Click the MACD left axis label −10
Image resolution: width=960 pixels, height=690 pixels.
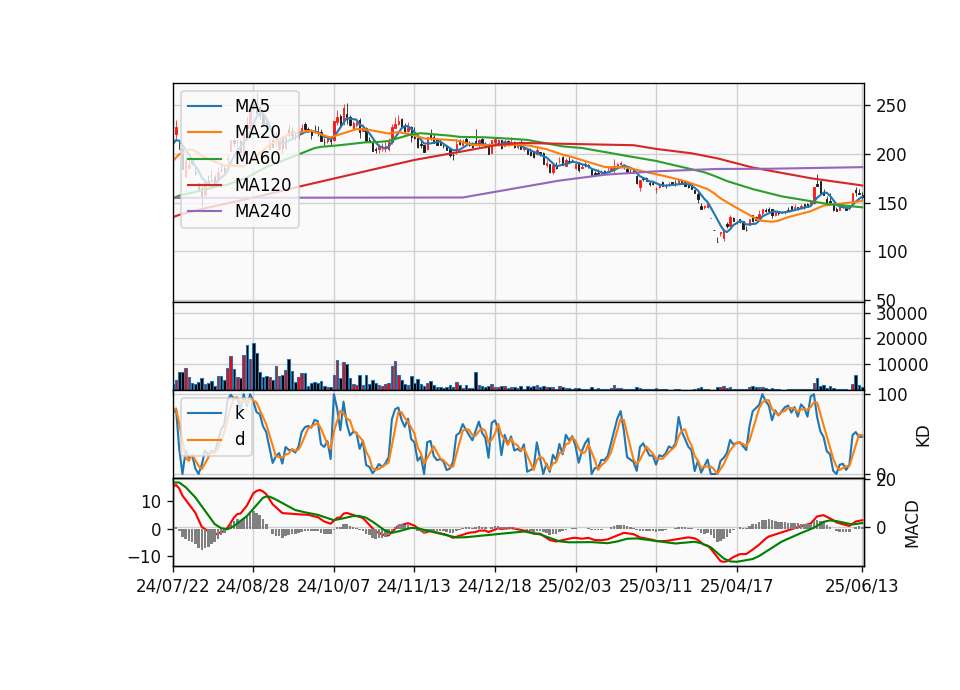(144, 557)
